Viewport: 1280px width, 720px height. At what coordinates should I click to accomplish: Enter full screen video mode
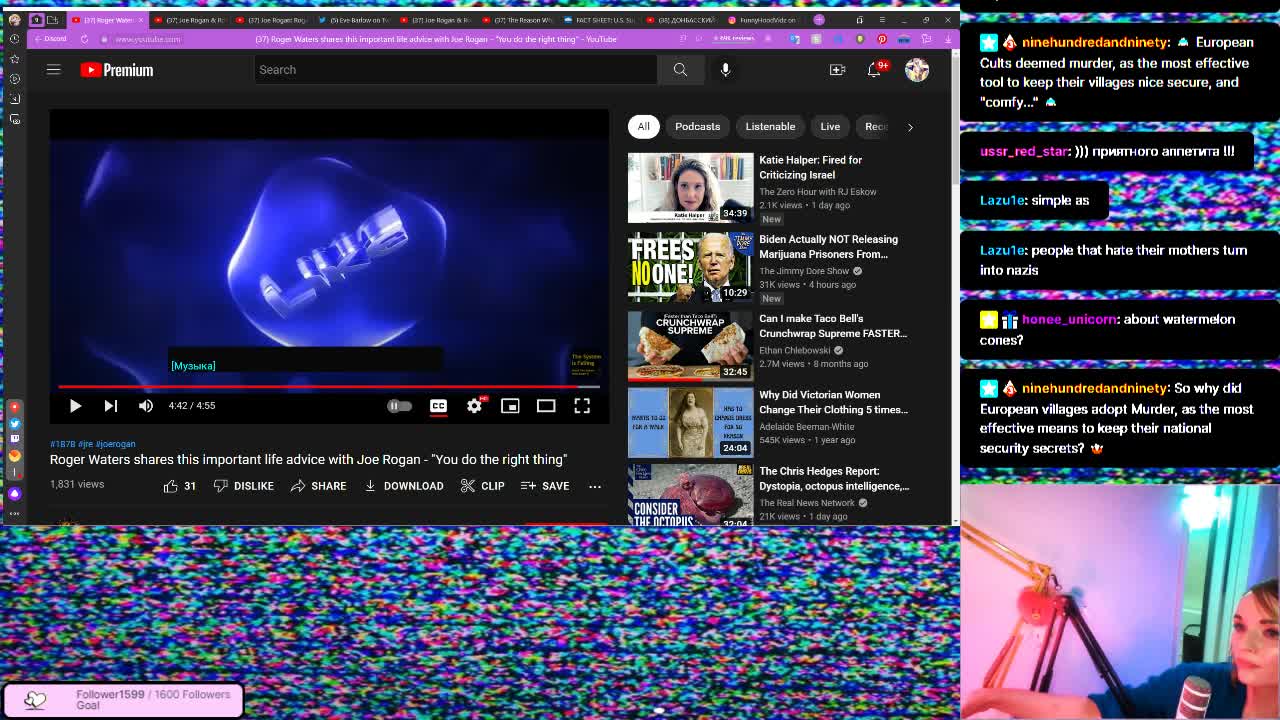click(x=582, y=406)
